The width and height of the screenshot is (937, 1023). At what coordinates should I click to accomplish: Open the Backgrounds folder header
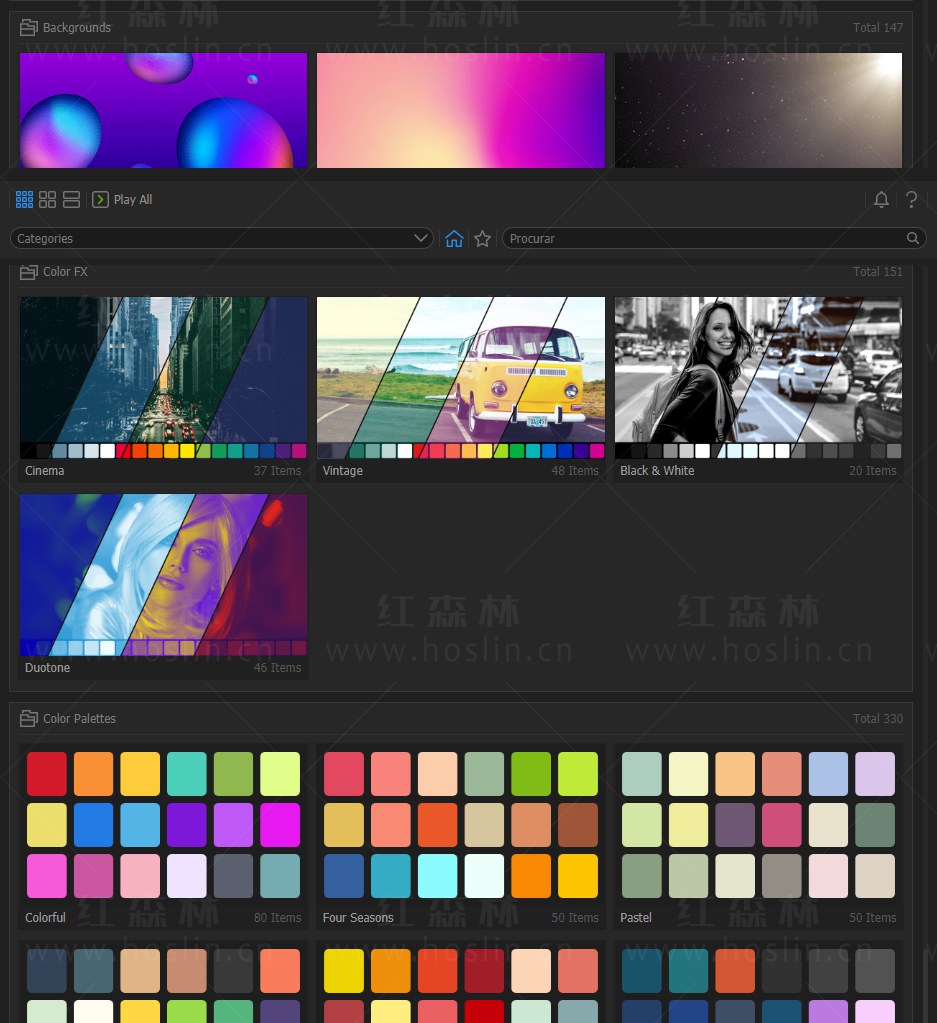[65, 27]
